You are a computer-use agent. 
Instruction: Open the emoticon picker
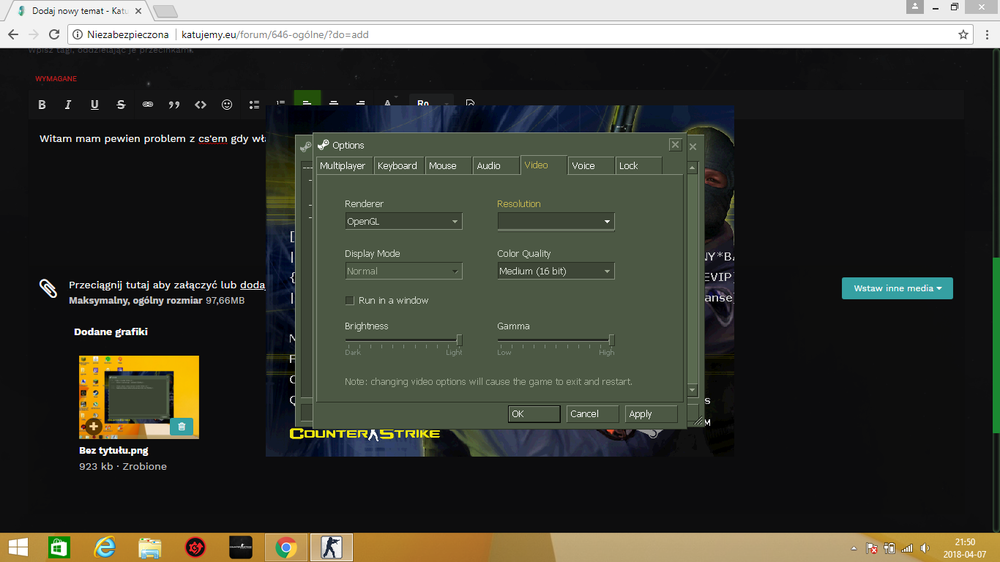(x=227, y=105)
